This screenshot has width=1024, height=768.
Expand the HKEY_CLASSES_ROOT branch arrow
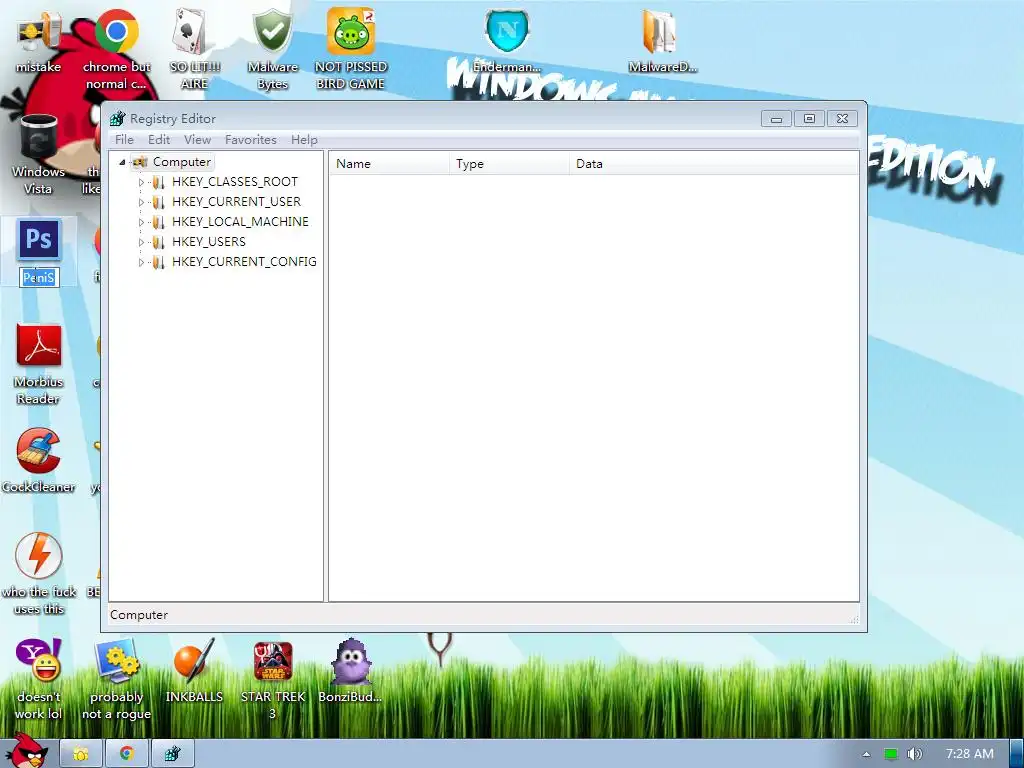click(x=141, y=182)
